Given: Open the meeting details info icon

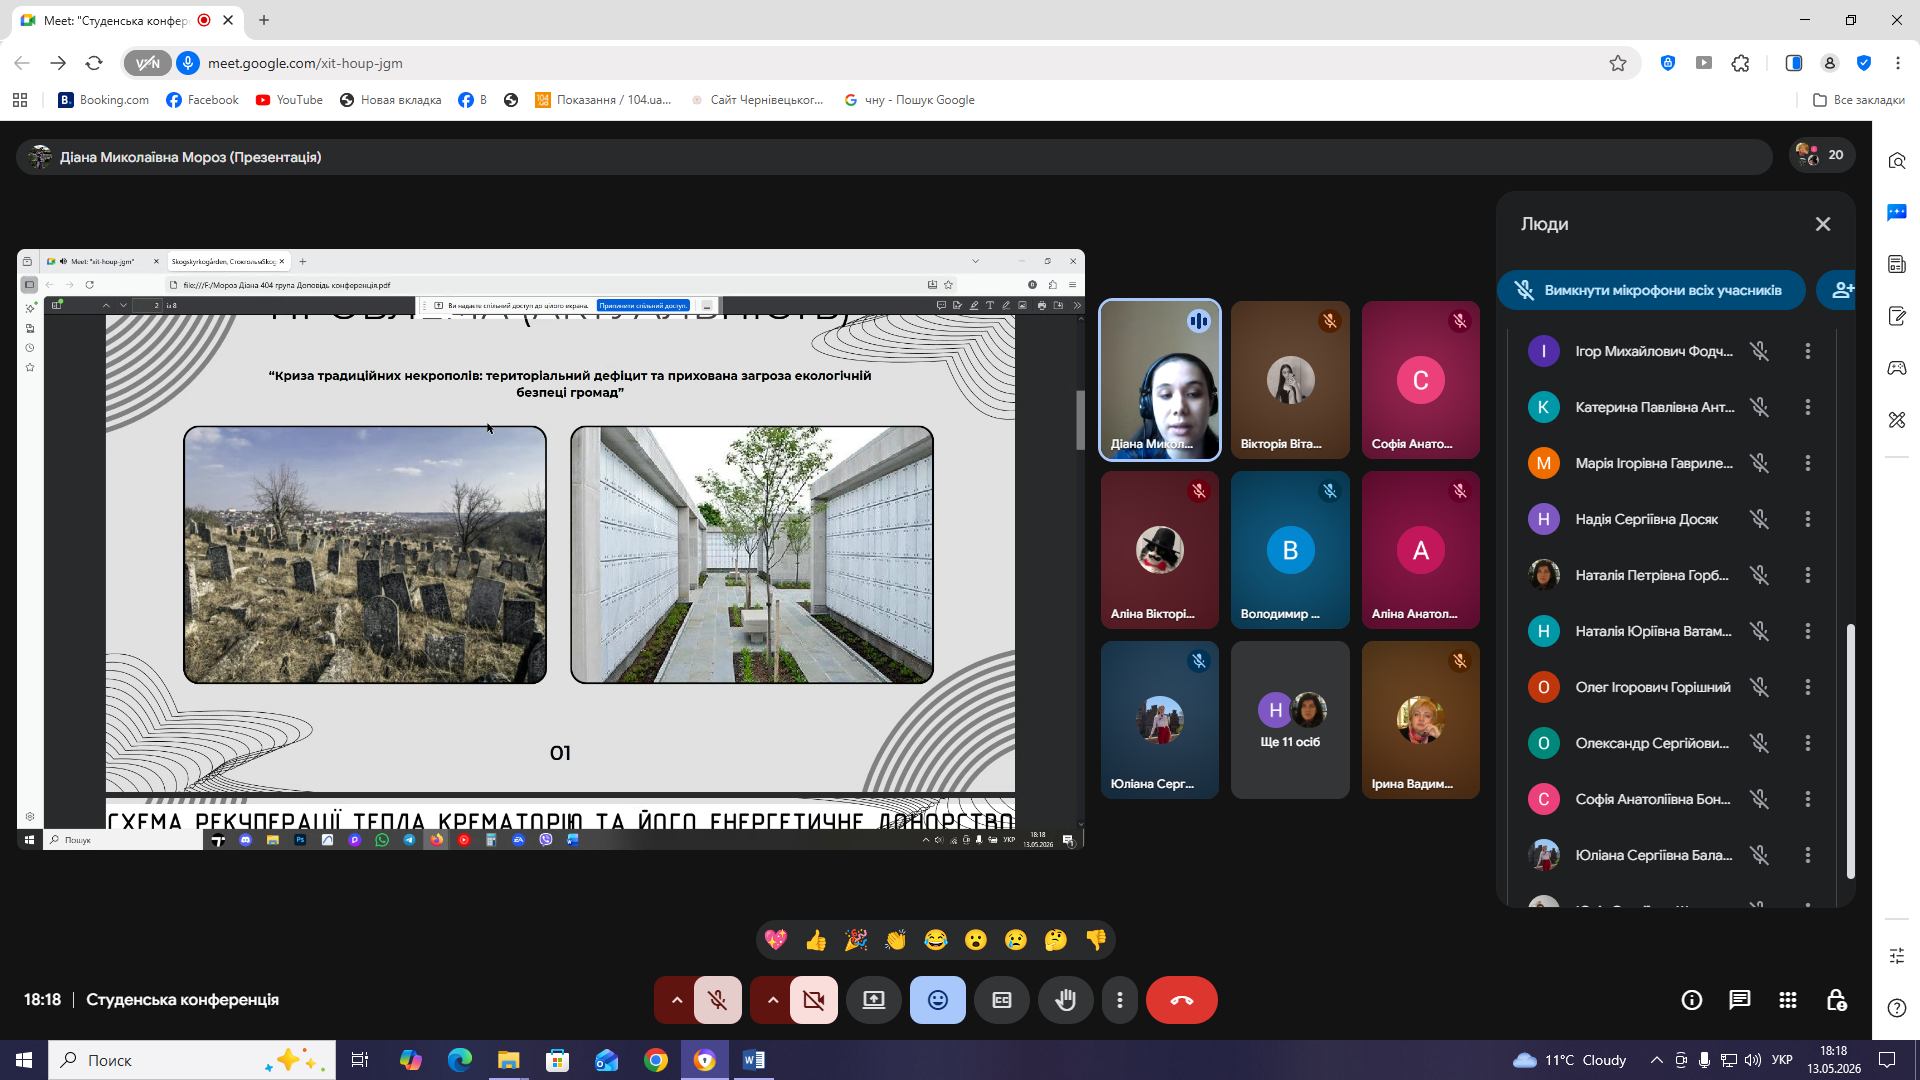Looking at the screenshot, I should (x=1692, y=1000).
